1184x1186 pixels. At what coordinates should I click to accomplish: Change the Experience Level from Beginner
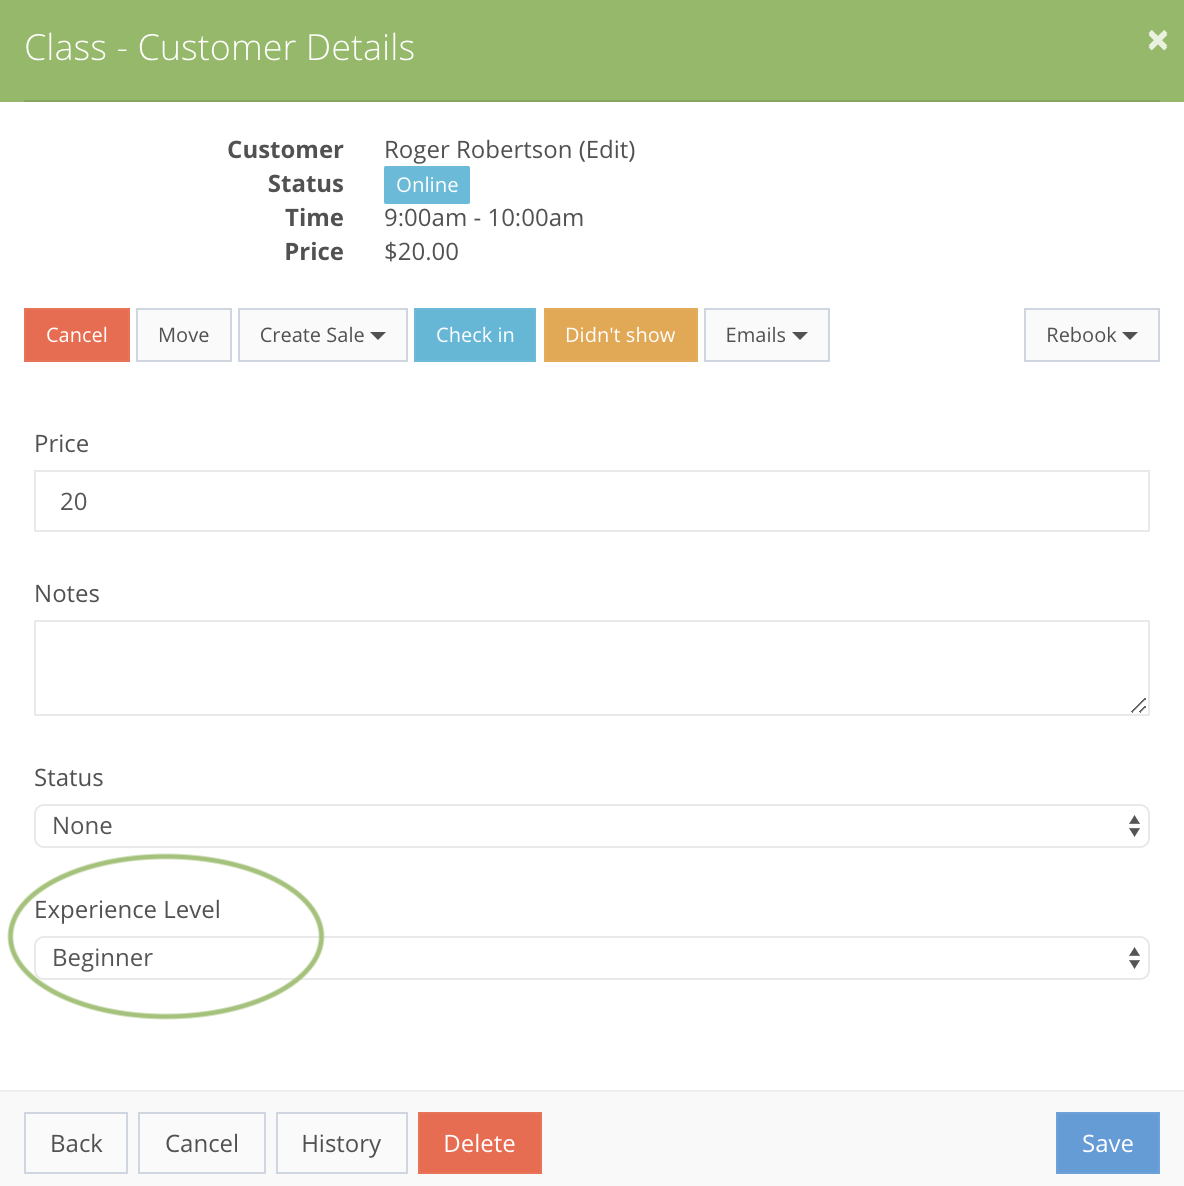(x=592, y=957)
